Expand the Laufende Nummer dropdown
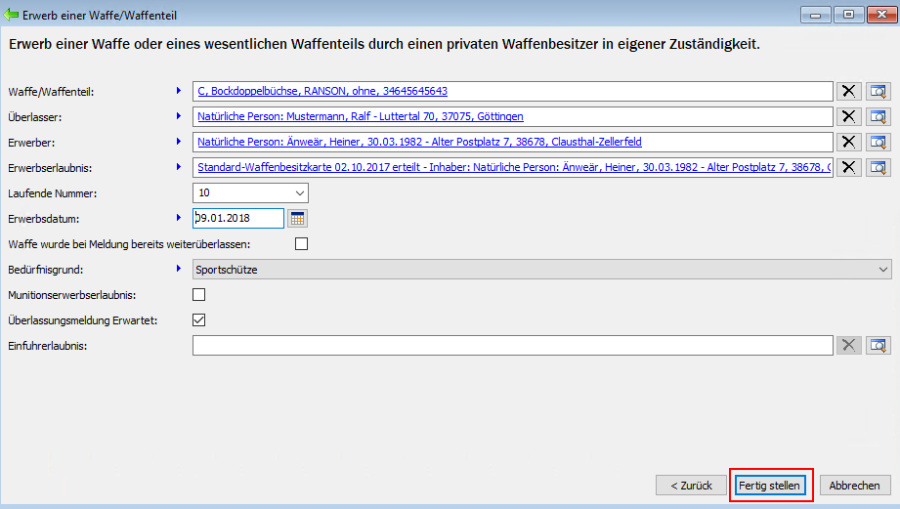The image size is (900, 509). pos(300,193)
